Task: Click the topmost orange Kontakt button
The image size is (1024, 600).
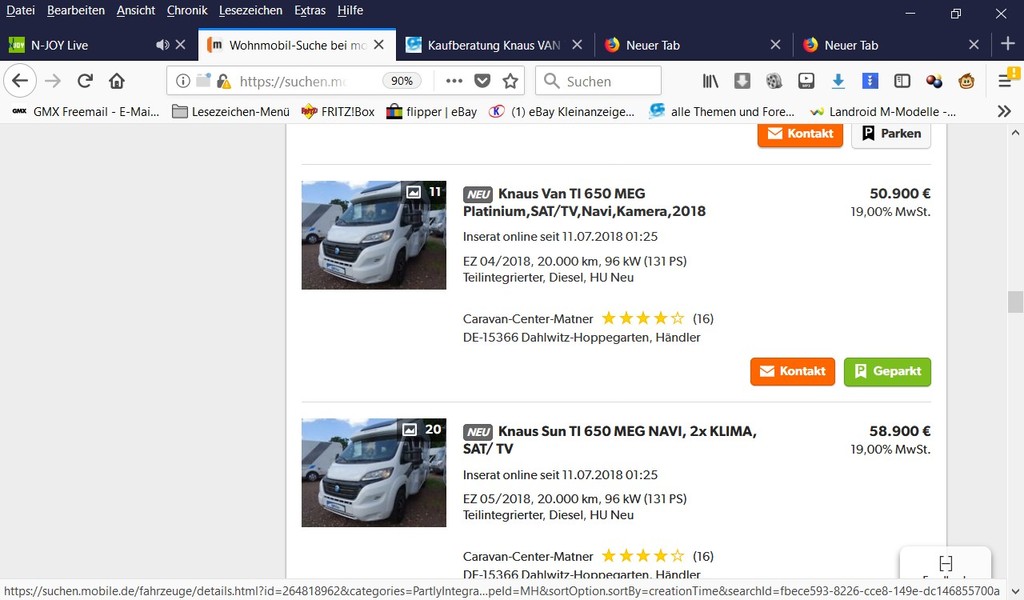Action: click(x=800, y=134)
